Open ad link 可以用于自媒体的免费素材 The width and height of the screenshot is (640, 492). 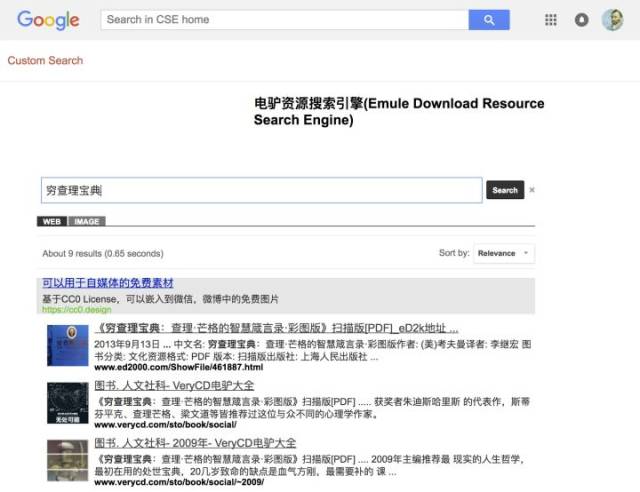108,283
